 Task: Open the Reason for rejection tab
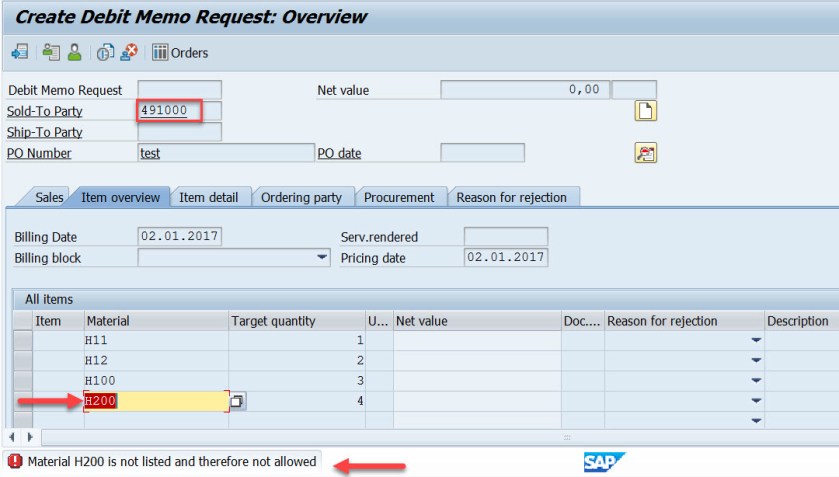(x=512, y=198)
